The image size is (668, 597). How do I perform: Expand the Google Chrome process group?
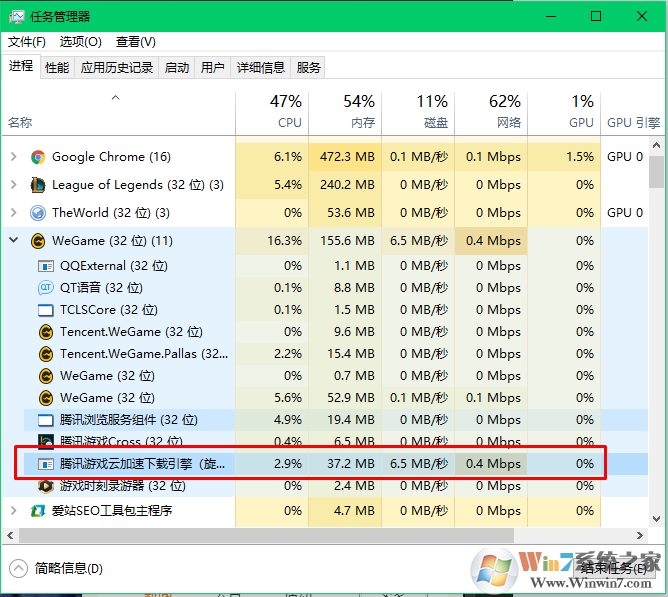tap(14, 157)
